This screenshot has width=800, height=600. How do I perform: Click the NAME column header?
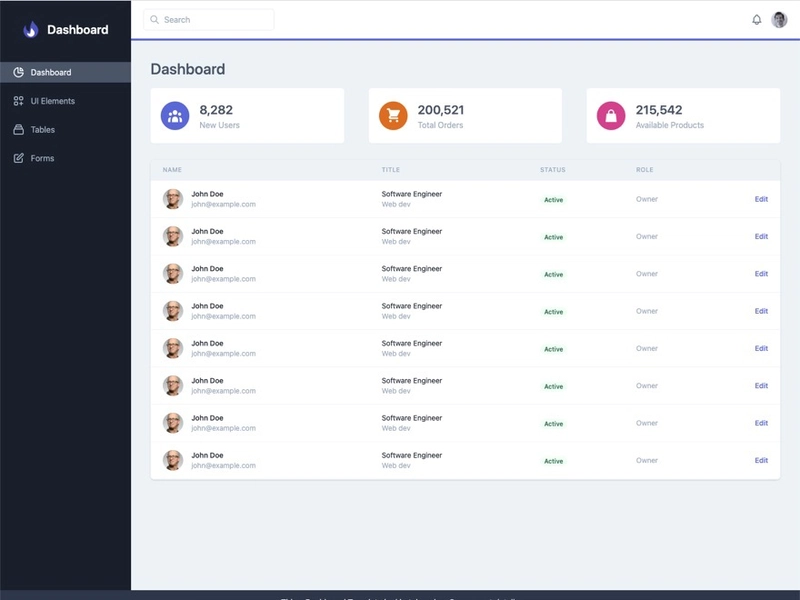(x=172, y=170)
